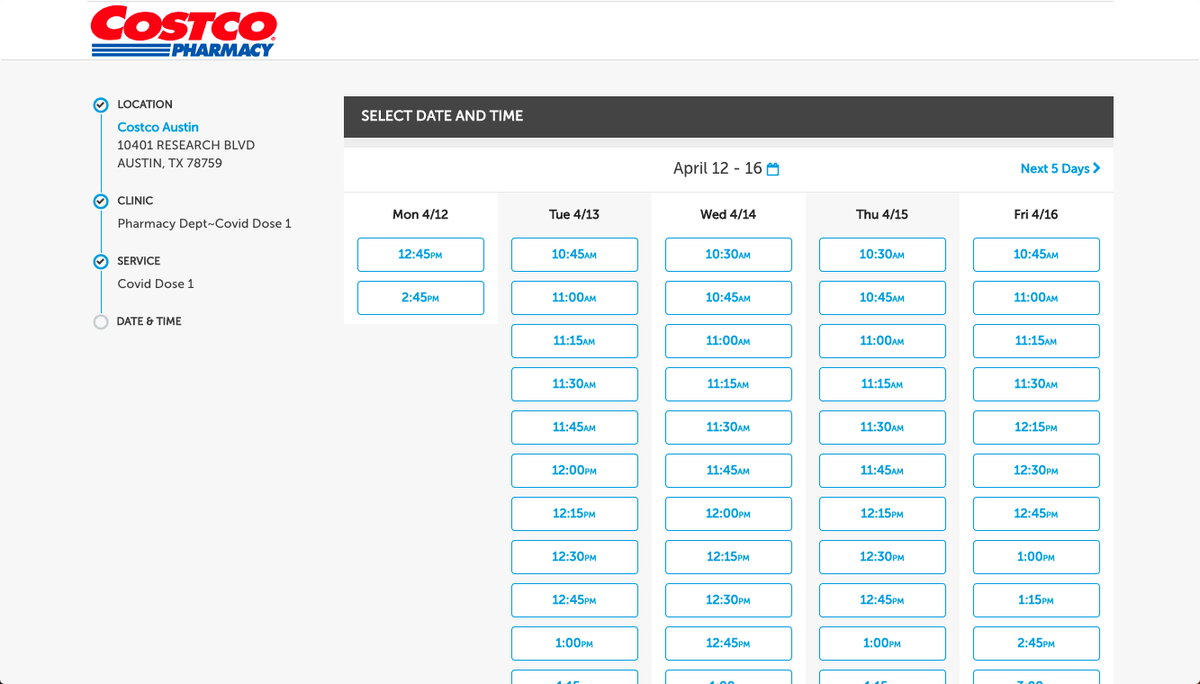
Task: Pick Tuesday 4/13 12:15PM time
Action: 574,513
